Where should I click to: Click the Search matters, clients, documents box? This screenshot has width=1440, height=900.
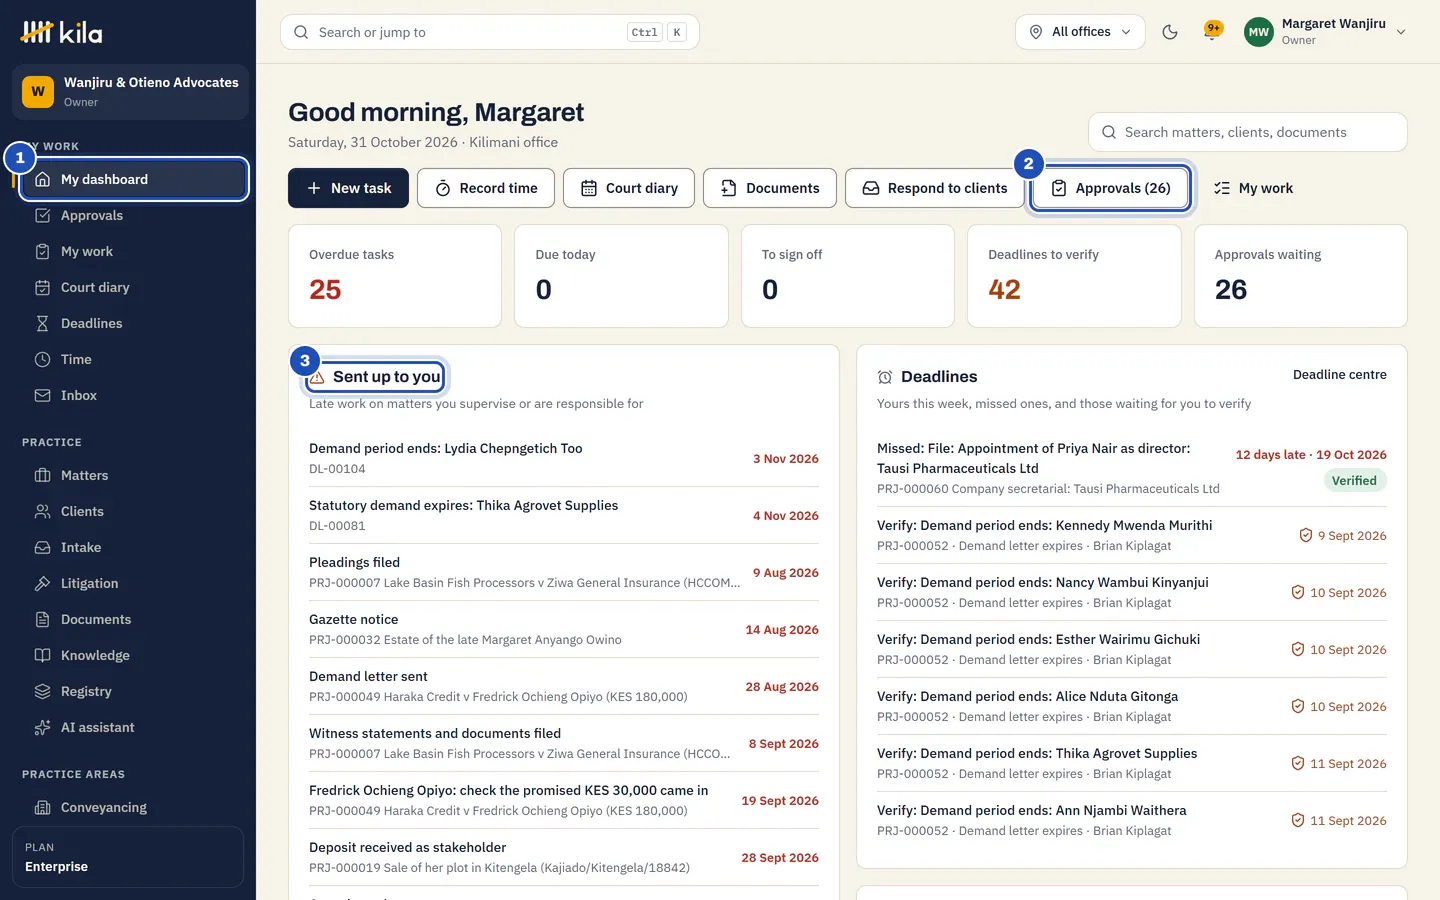pos(1248,132)
